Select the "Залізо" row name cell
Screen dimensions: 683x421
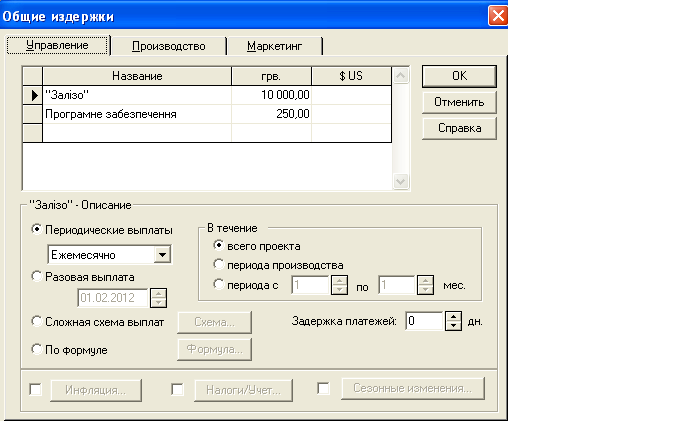click(137, 95)
